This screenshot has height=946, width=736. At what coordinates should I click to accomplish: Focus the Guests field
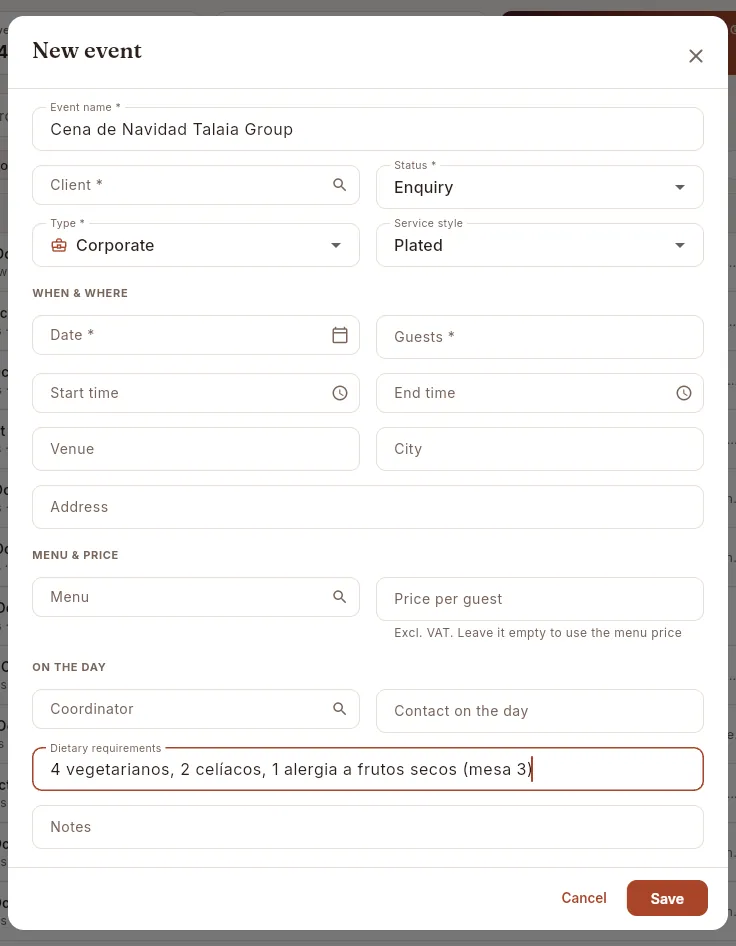pos(539,337)
